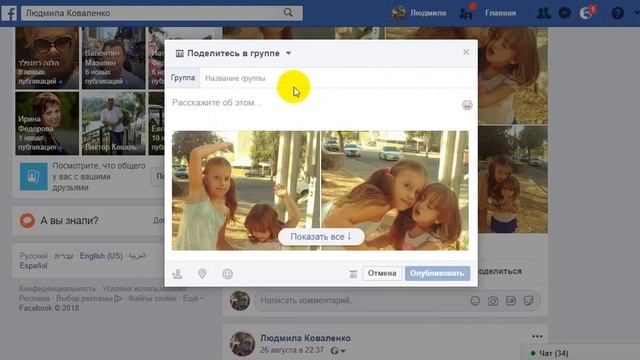This screenshot has height=360, width=640.
Task: Click the group icon in dialog title
Action: 180,53
